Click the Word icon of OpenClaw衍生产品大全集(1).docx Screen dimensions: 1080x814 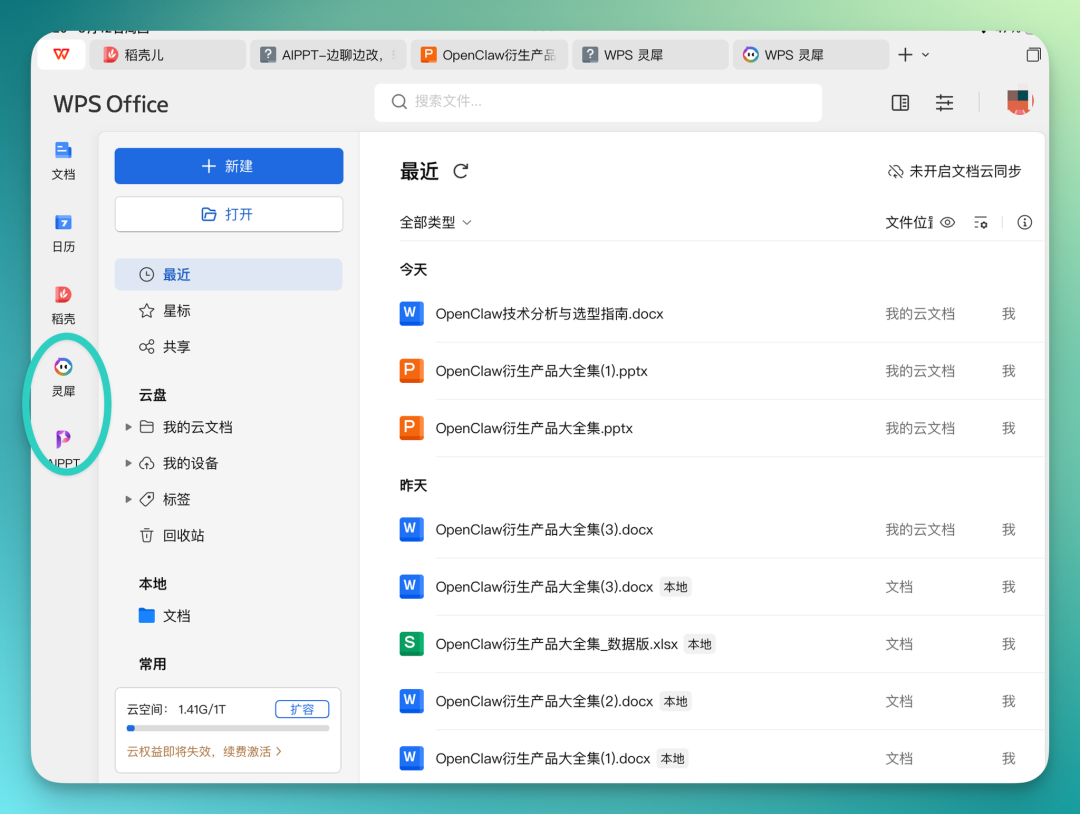click(x=411, y=758)
